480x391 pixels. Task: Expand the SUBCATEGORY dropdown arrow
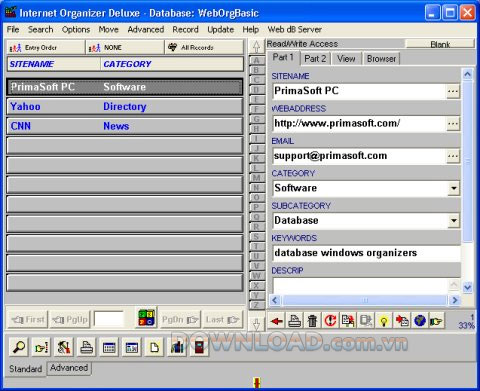pyautogui.click(x=454, y=221)
